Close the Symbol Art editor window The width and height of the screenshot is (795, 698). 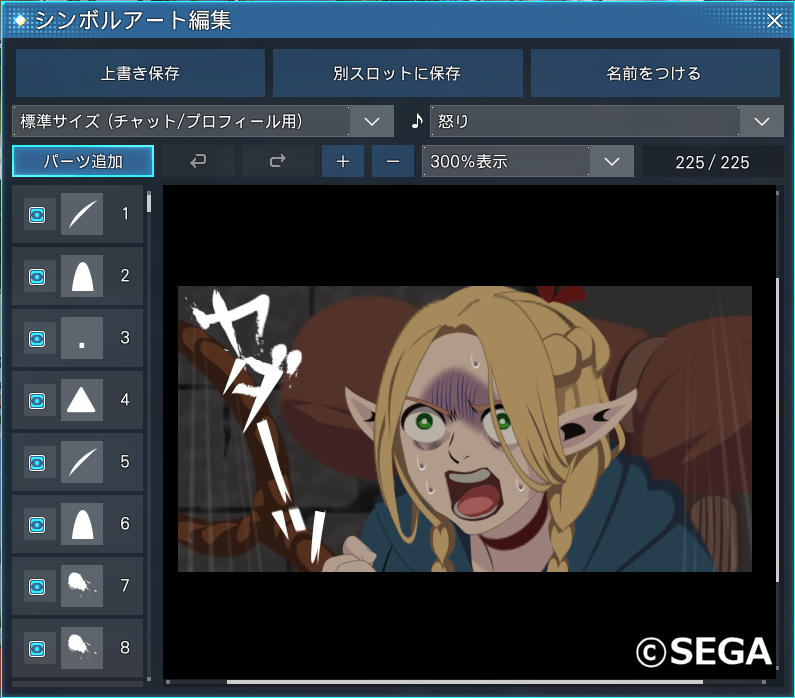point(774,20)
